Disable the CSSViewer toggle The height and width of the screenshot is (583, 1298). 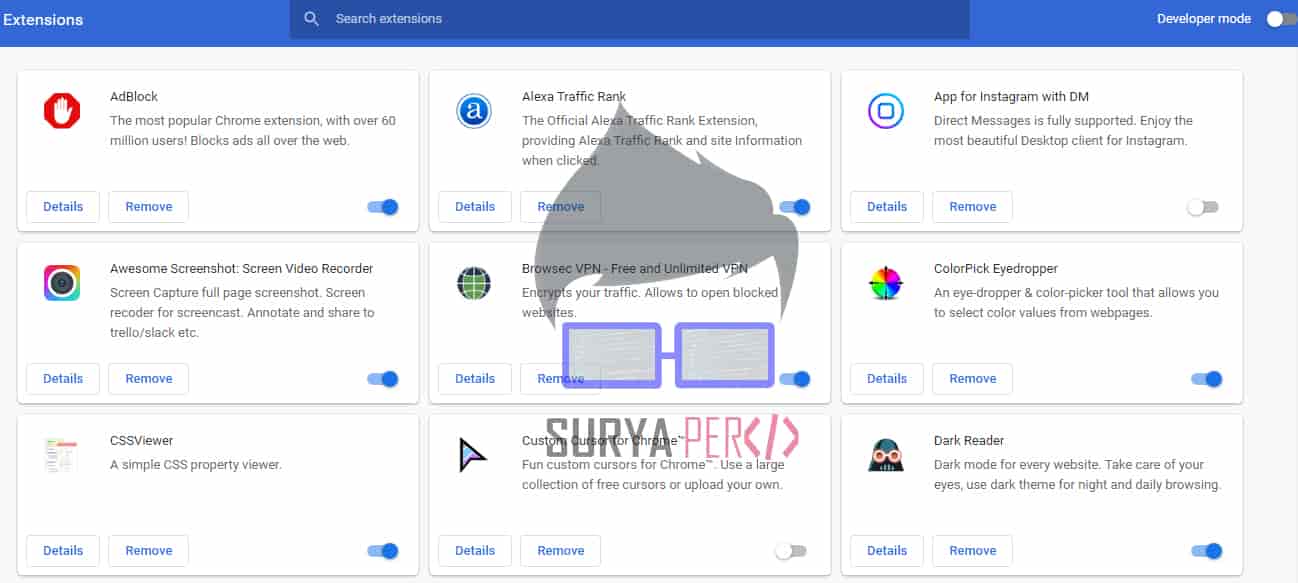[383, 551]
